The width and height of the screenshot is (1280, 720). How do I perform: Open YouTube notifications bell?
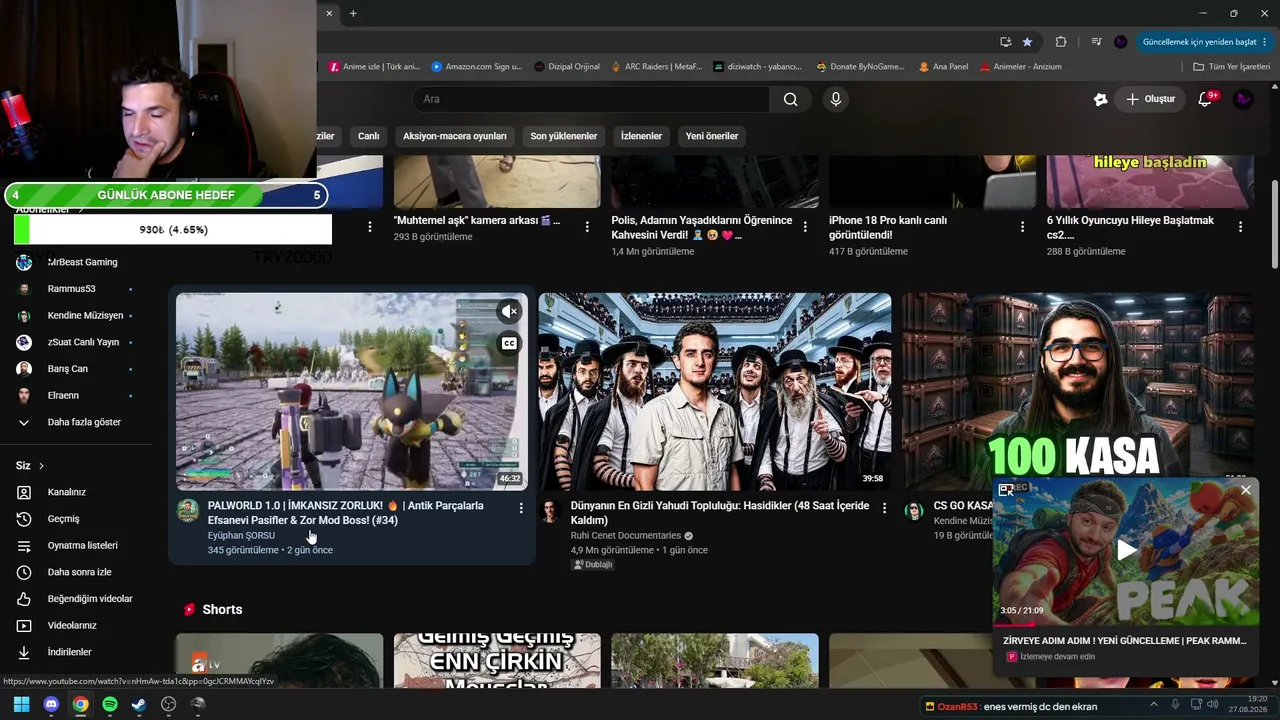tap(1206, 99)
